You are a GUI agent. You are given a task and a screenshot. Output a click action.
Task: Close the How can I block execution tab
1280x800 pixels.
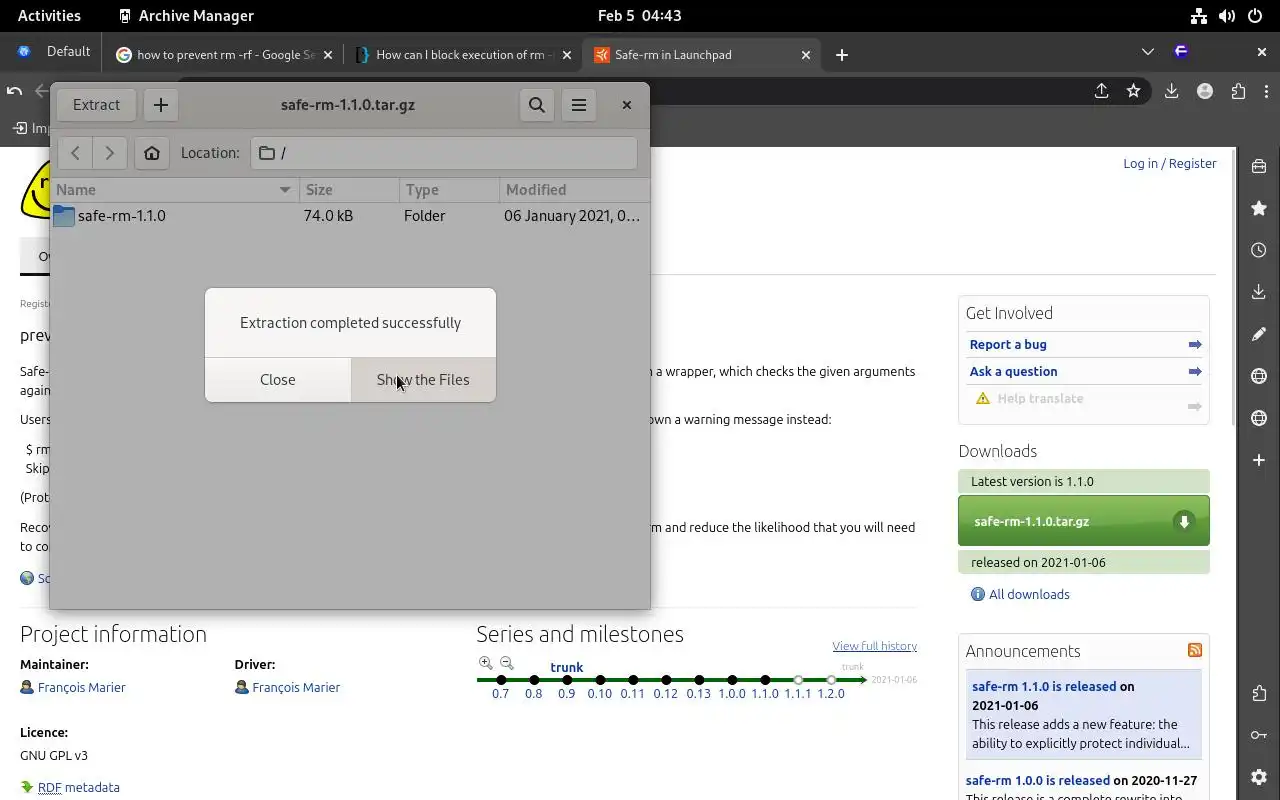pyautogui.click(x=567, y=55)
